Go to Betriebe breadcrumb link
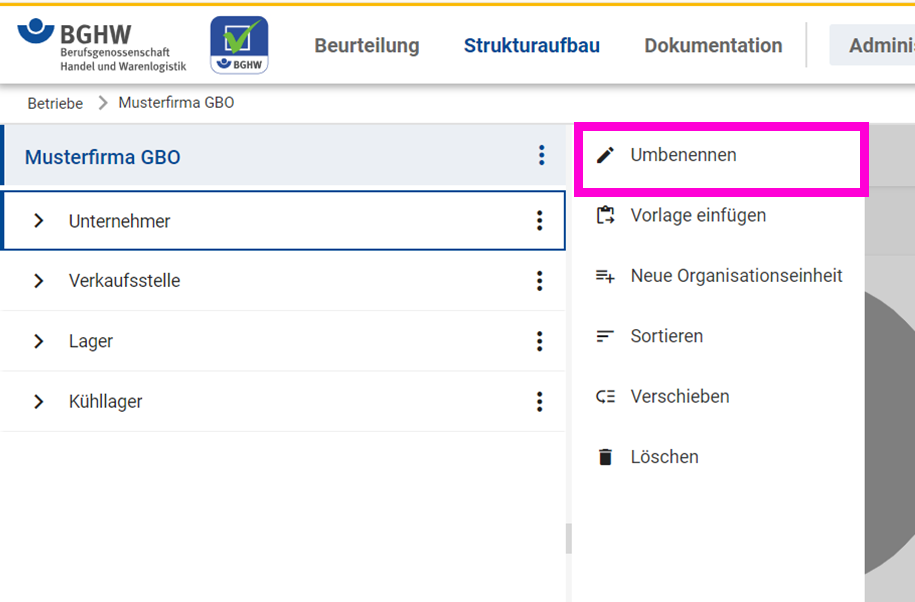Screen dimensions: 915x602 (55, 103)
